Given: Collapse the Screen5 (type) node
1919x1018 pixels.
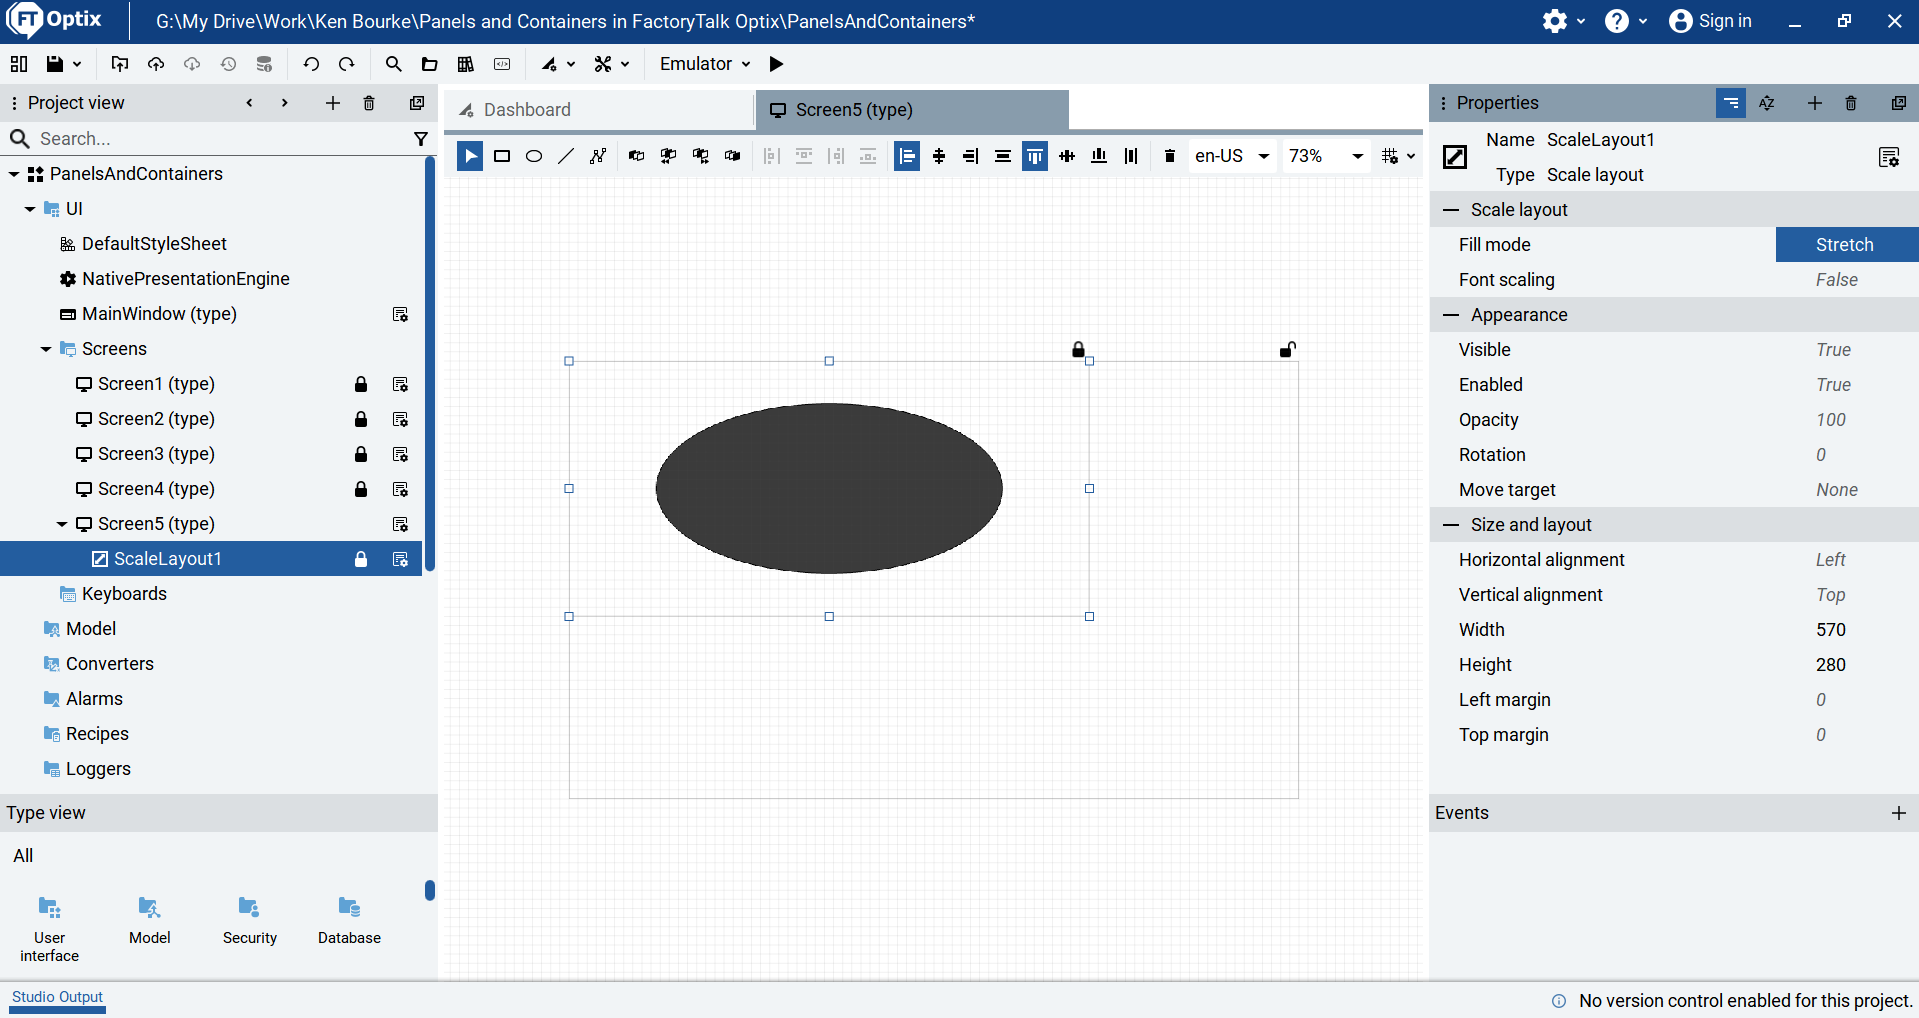Looking at the screenshot, I should (x=62, y=524).
